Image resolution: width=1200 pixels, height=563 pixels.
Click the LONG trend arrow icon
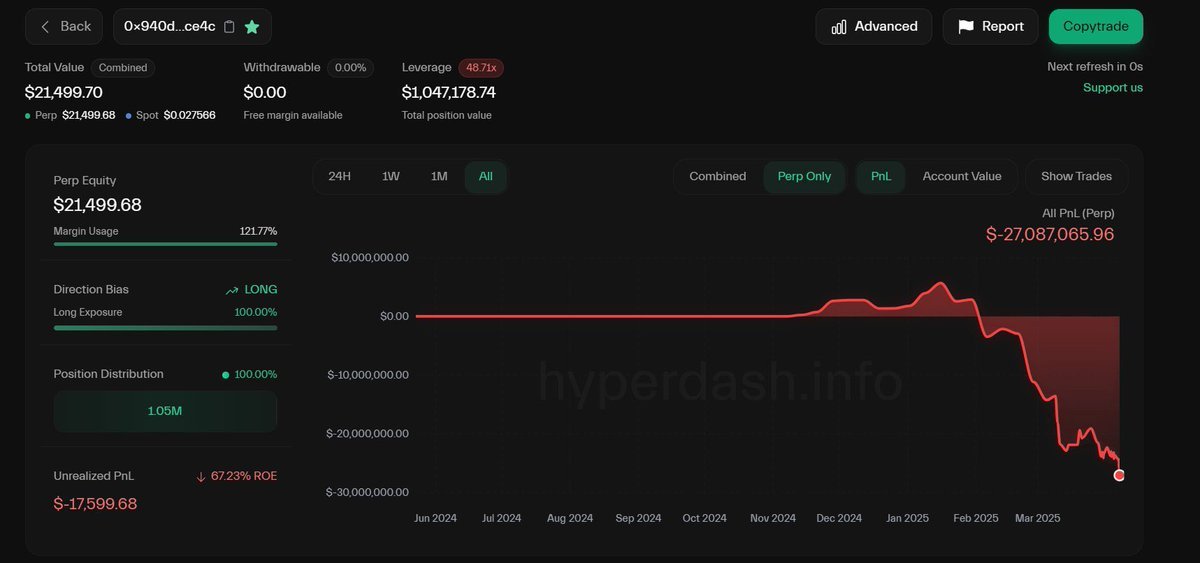pos(232,290)
